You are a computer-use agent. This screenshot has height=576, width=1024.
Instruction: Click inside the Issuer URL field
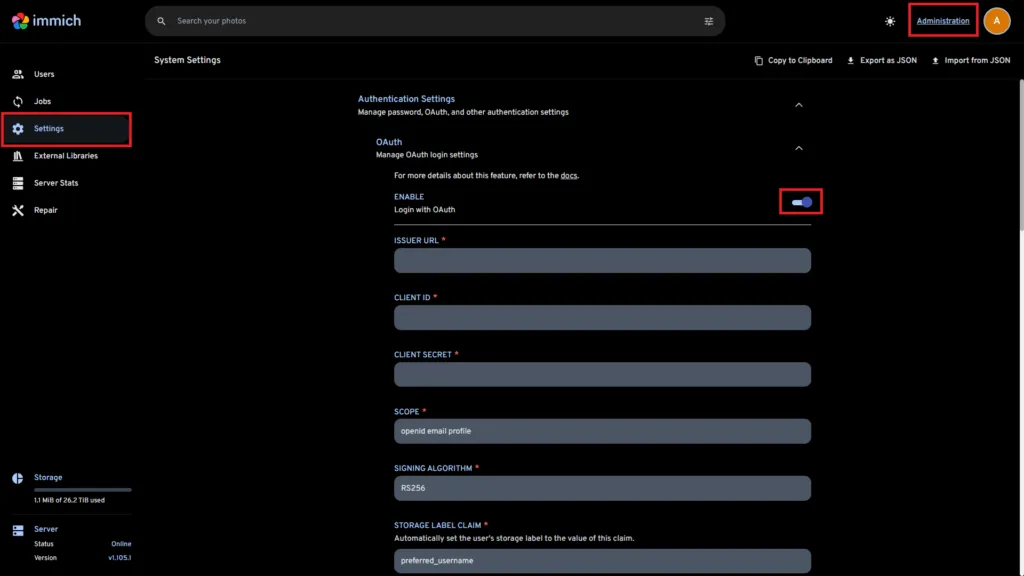(602, 260)
